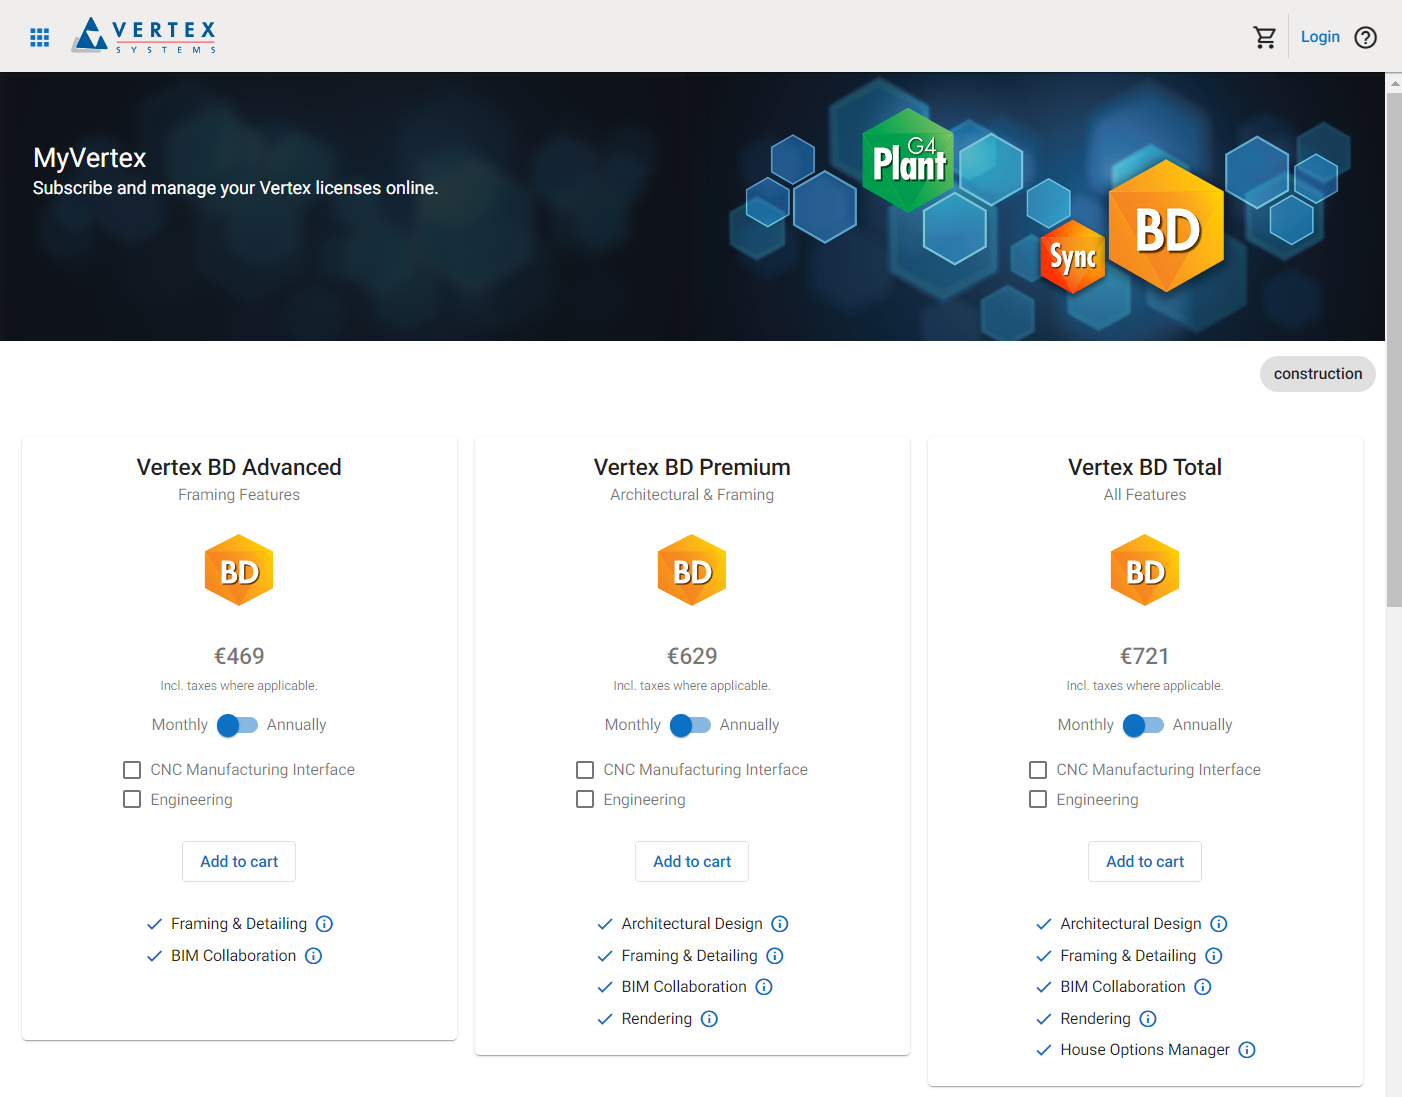Image resolution: width=1402 pixels, height=1097 pixels.
Task: Toggle Monthly/Annually billing for BD Total
Action: [x=1144, y=725]
